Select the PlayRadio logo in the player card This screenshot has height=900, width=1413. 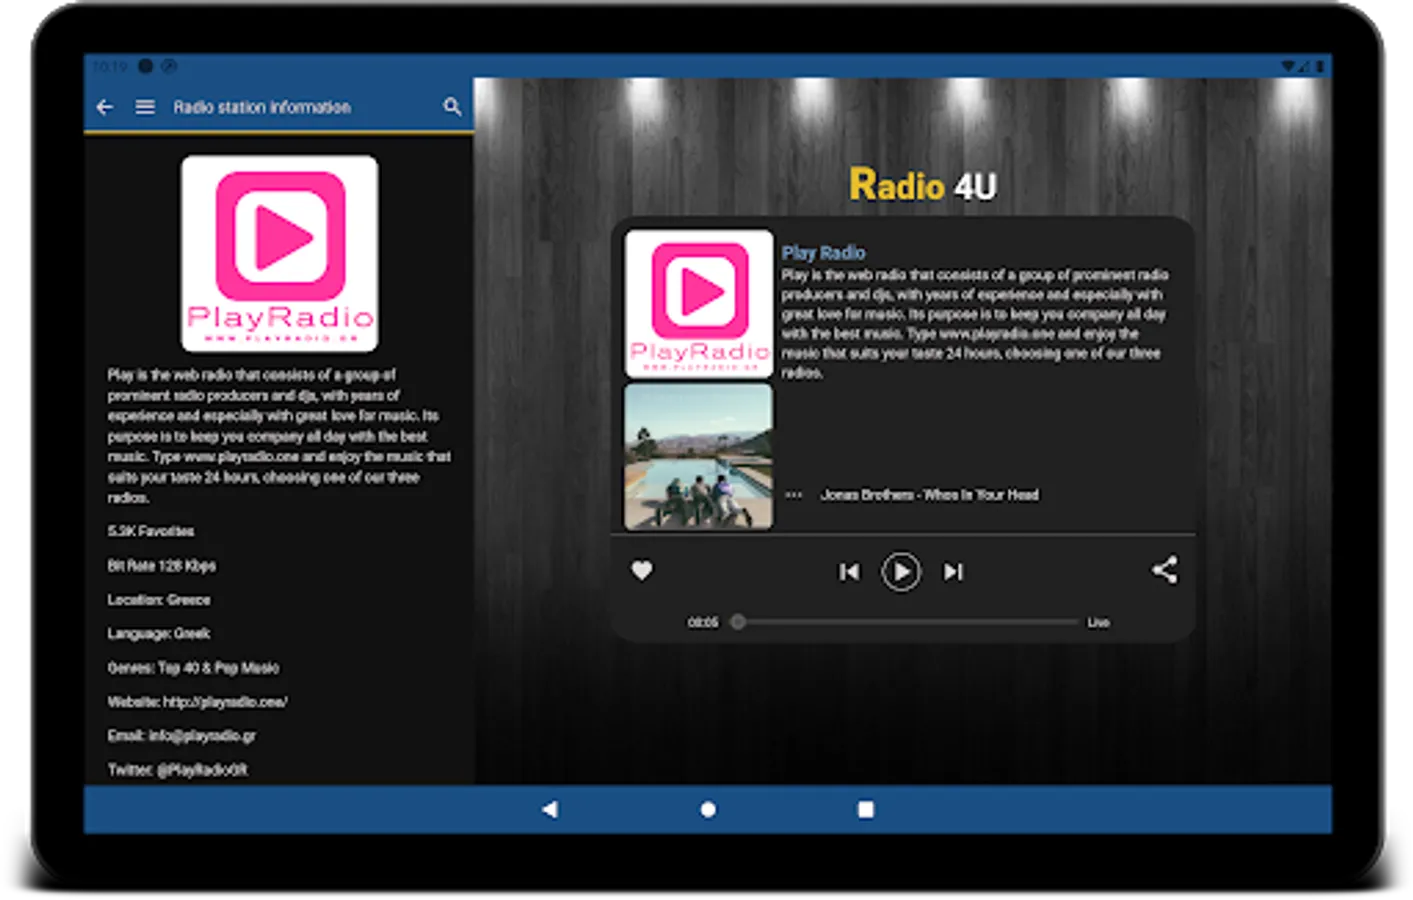(699, 304)
